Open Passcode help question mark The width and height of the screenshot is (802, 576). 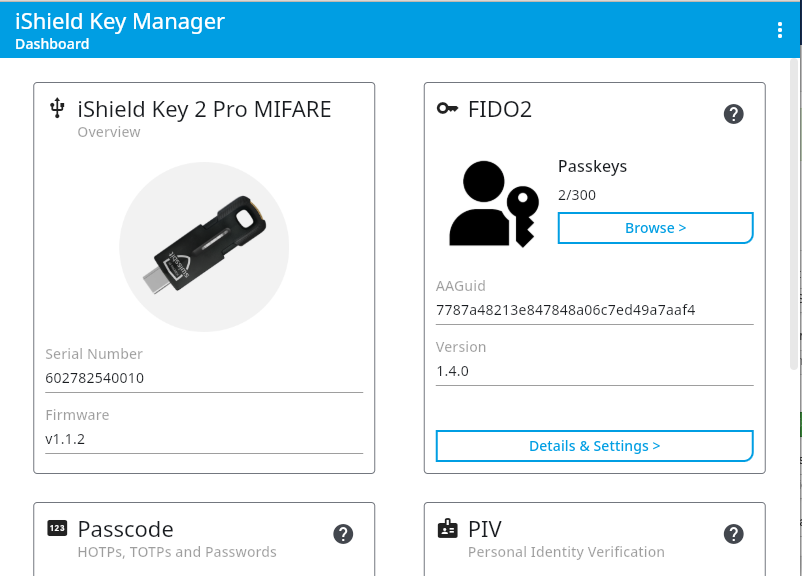pos(342,534)
